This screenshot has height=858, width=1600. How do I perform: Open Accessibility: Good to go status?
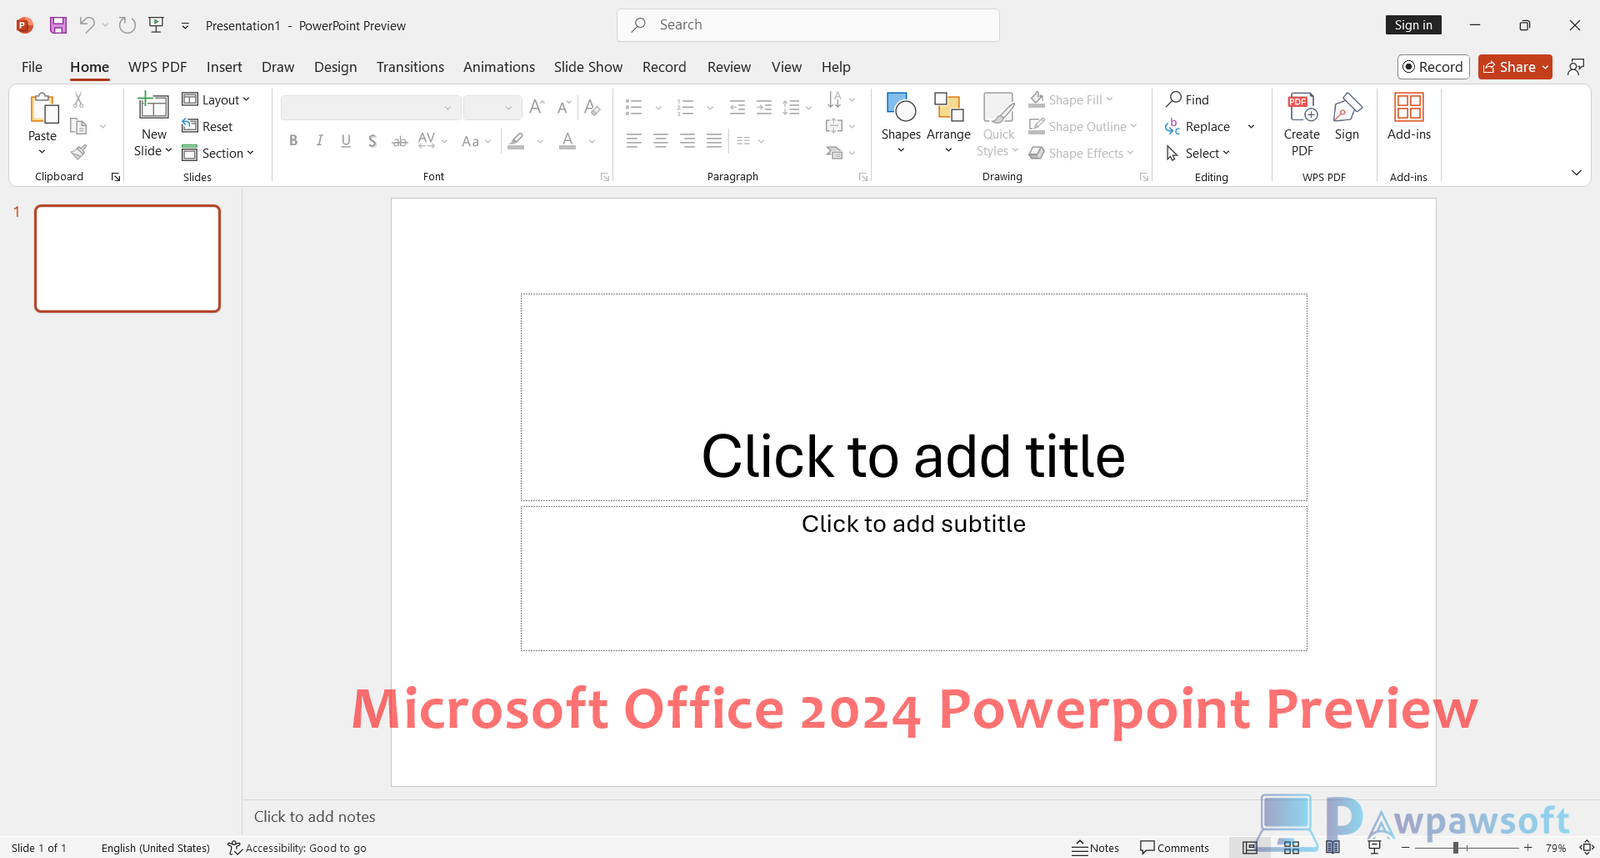[x=297, y=848]
